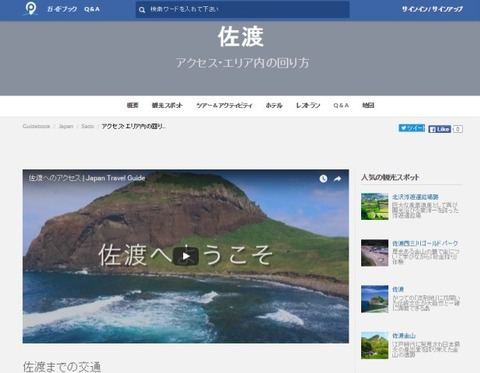Click the 佐渡までの交通 heading
The width and height of the screenshot is (480, 373).
(62, 366)
